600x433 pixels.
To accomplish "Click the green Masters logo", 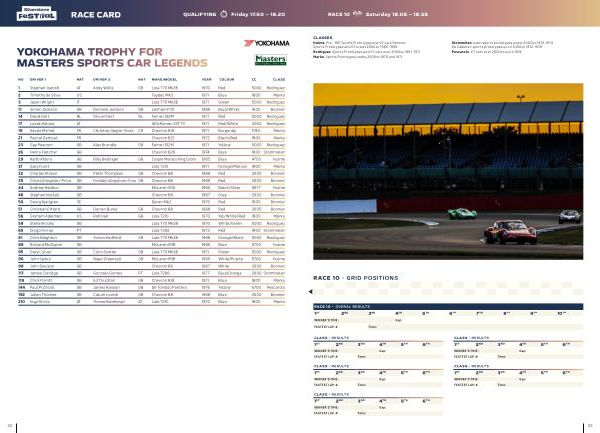I will coord(271,60).
